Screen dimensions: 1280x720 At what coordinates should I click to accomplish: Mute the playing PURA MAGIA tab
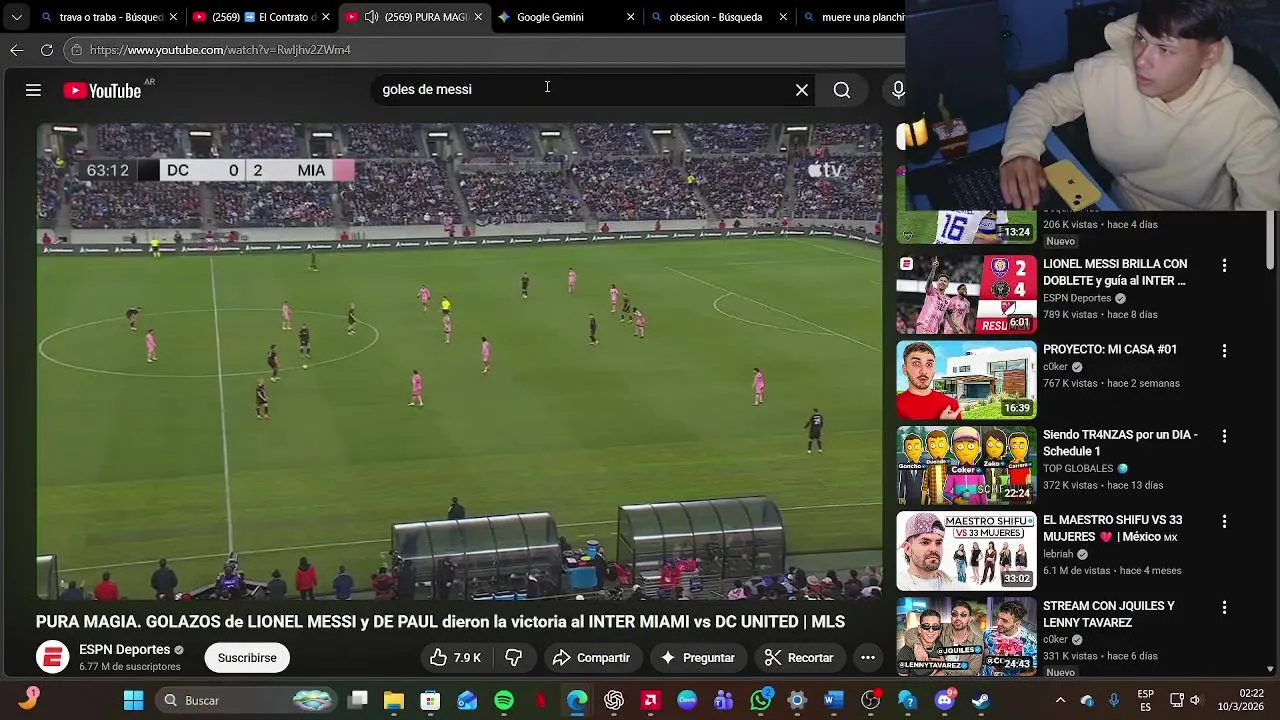click(372, 17)
